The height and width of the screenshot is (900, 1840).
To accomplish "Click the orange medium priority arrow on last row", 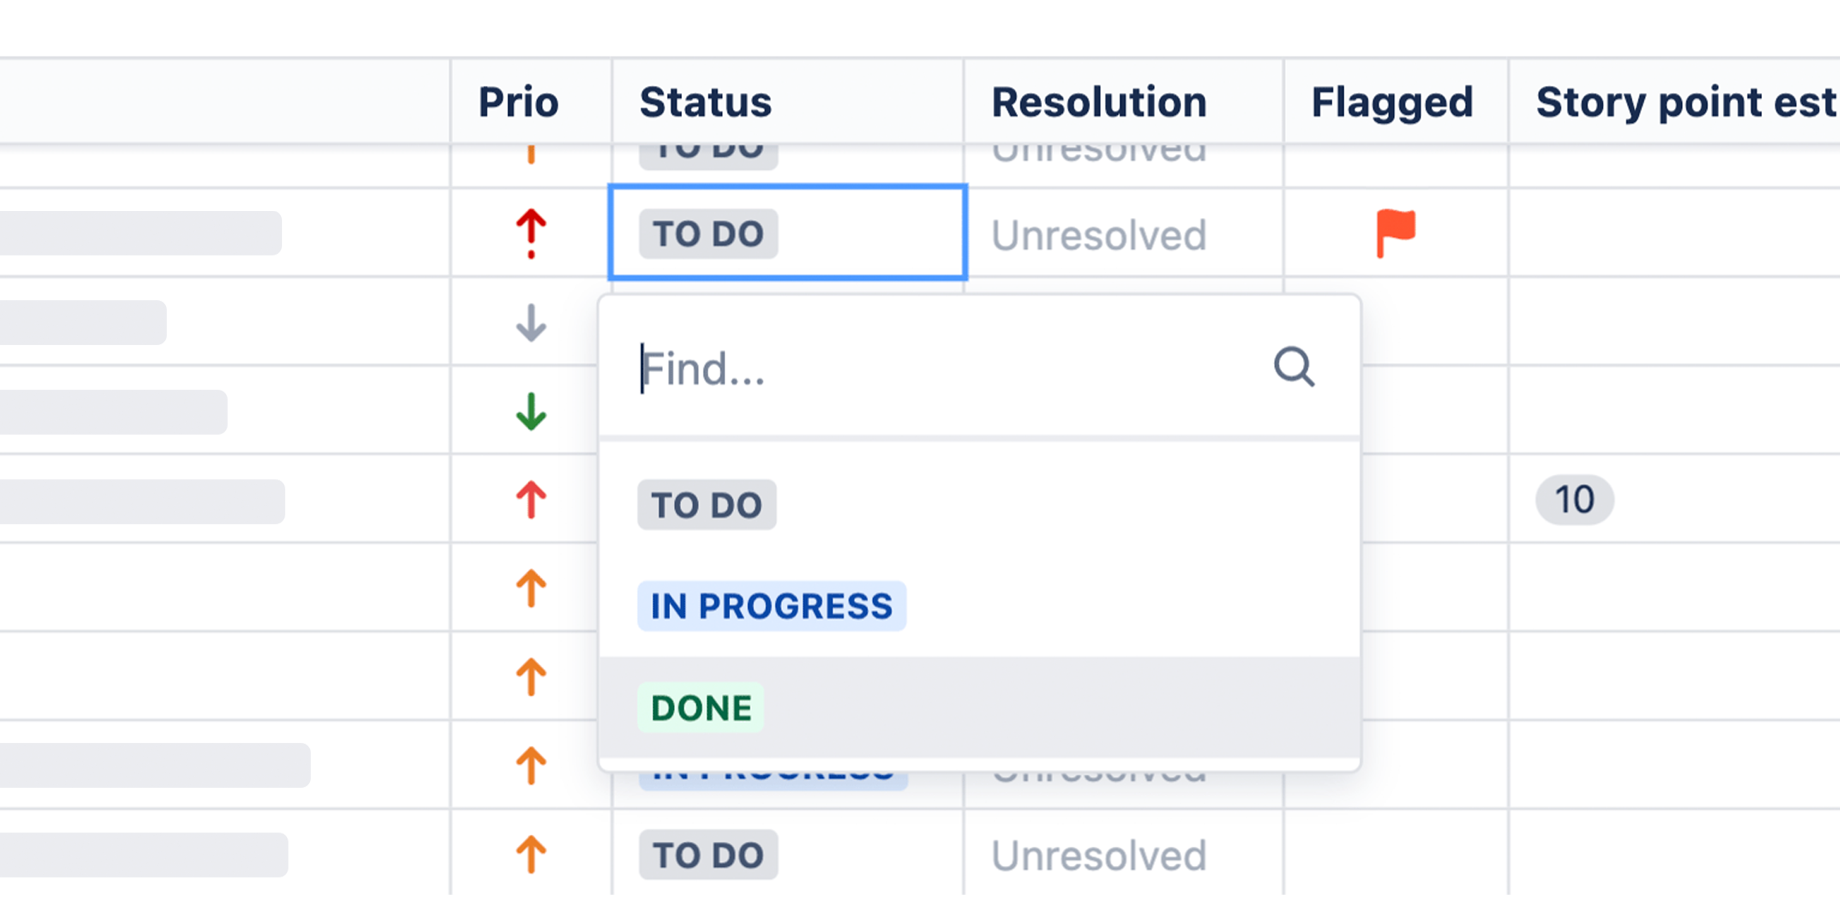I will click(x=530, y=855).
